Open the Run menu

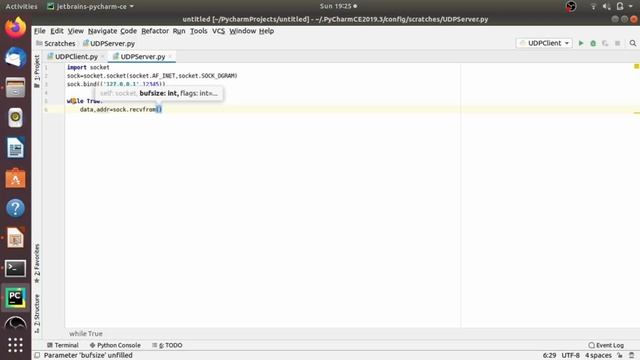(x=179, y=31)
